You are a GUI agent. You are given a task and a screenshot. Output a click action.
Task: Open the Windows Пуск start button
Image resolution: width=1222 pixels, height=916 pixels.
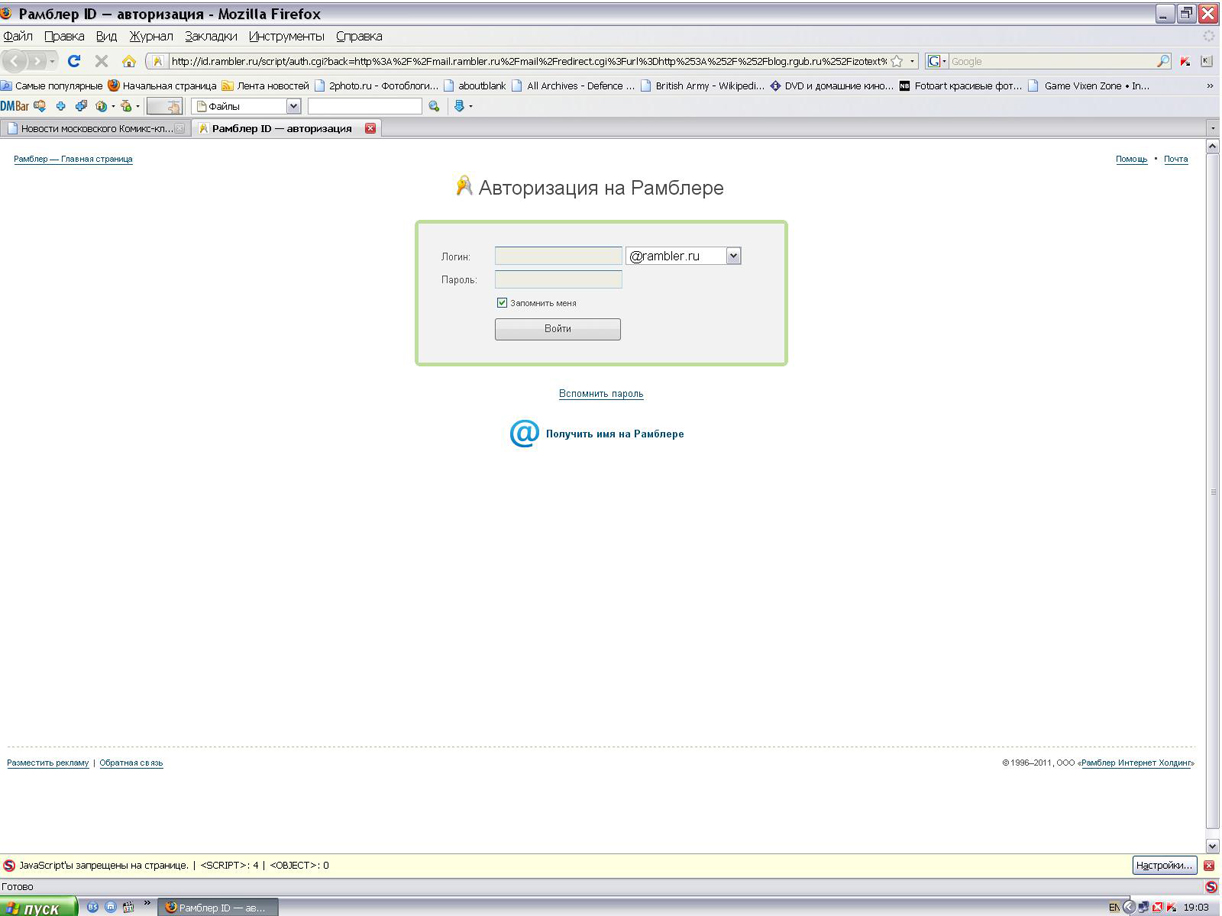pos(38,907)
